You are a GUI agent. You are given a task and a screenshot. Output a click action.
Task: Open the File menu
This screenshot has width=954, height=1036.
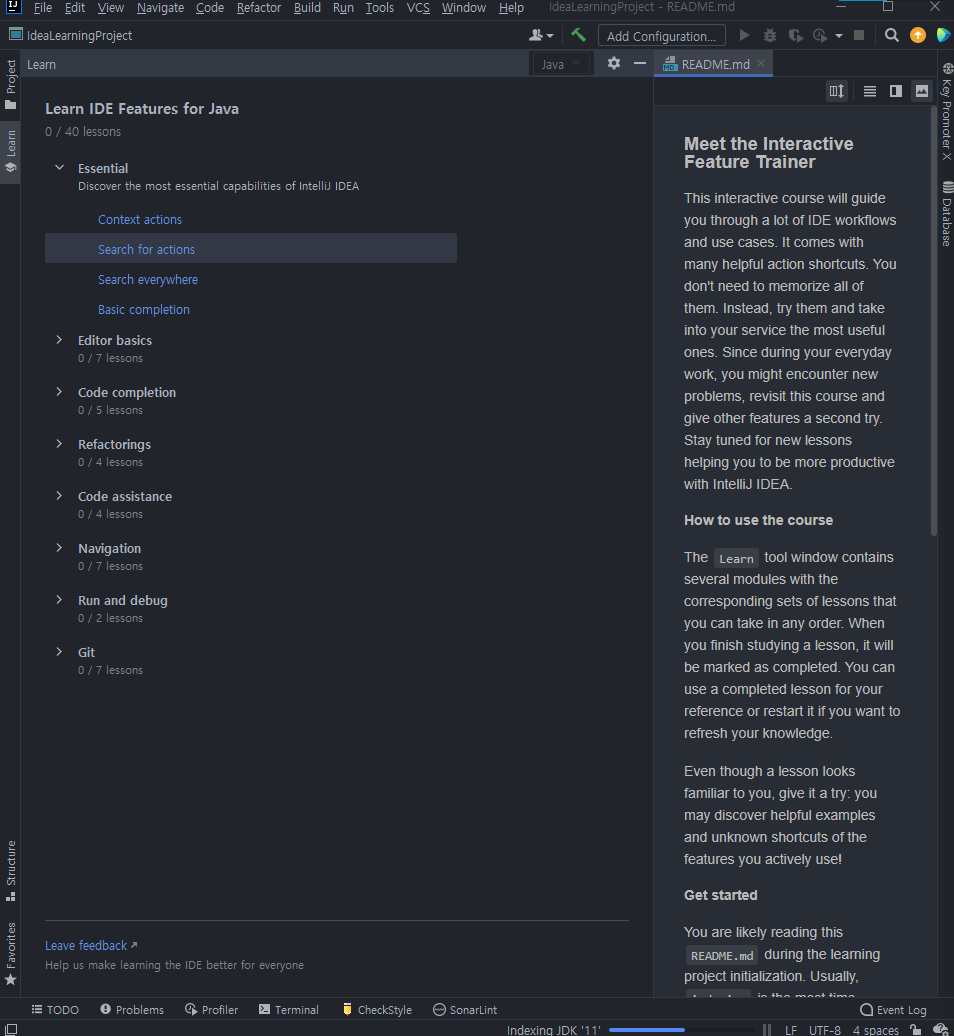coord(42,8)
